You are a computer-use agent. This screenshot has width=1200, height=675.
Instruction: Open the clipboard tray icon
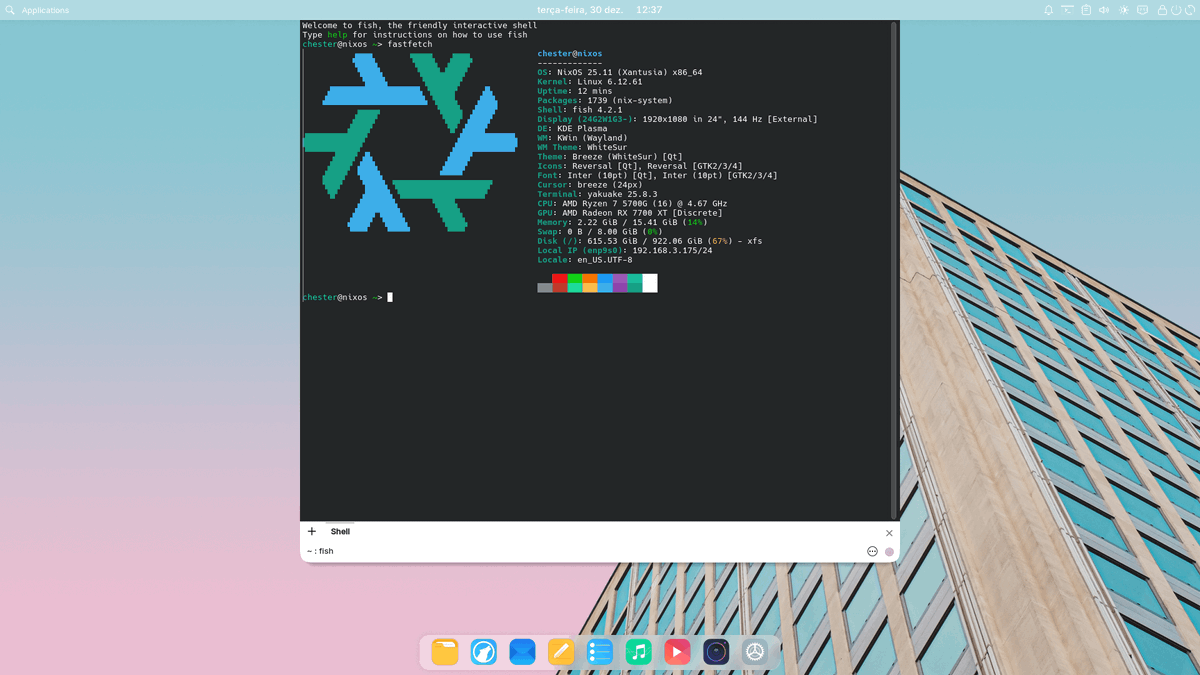[x=1086, y=10]
